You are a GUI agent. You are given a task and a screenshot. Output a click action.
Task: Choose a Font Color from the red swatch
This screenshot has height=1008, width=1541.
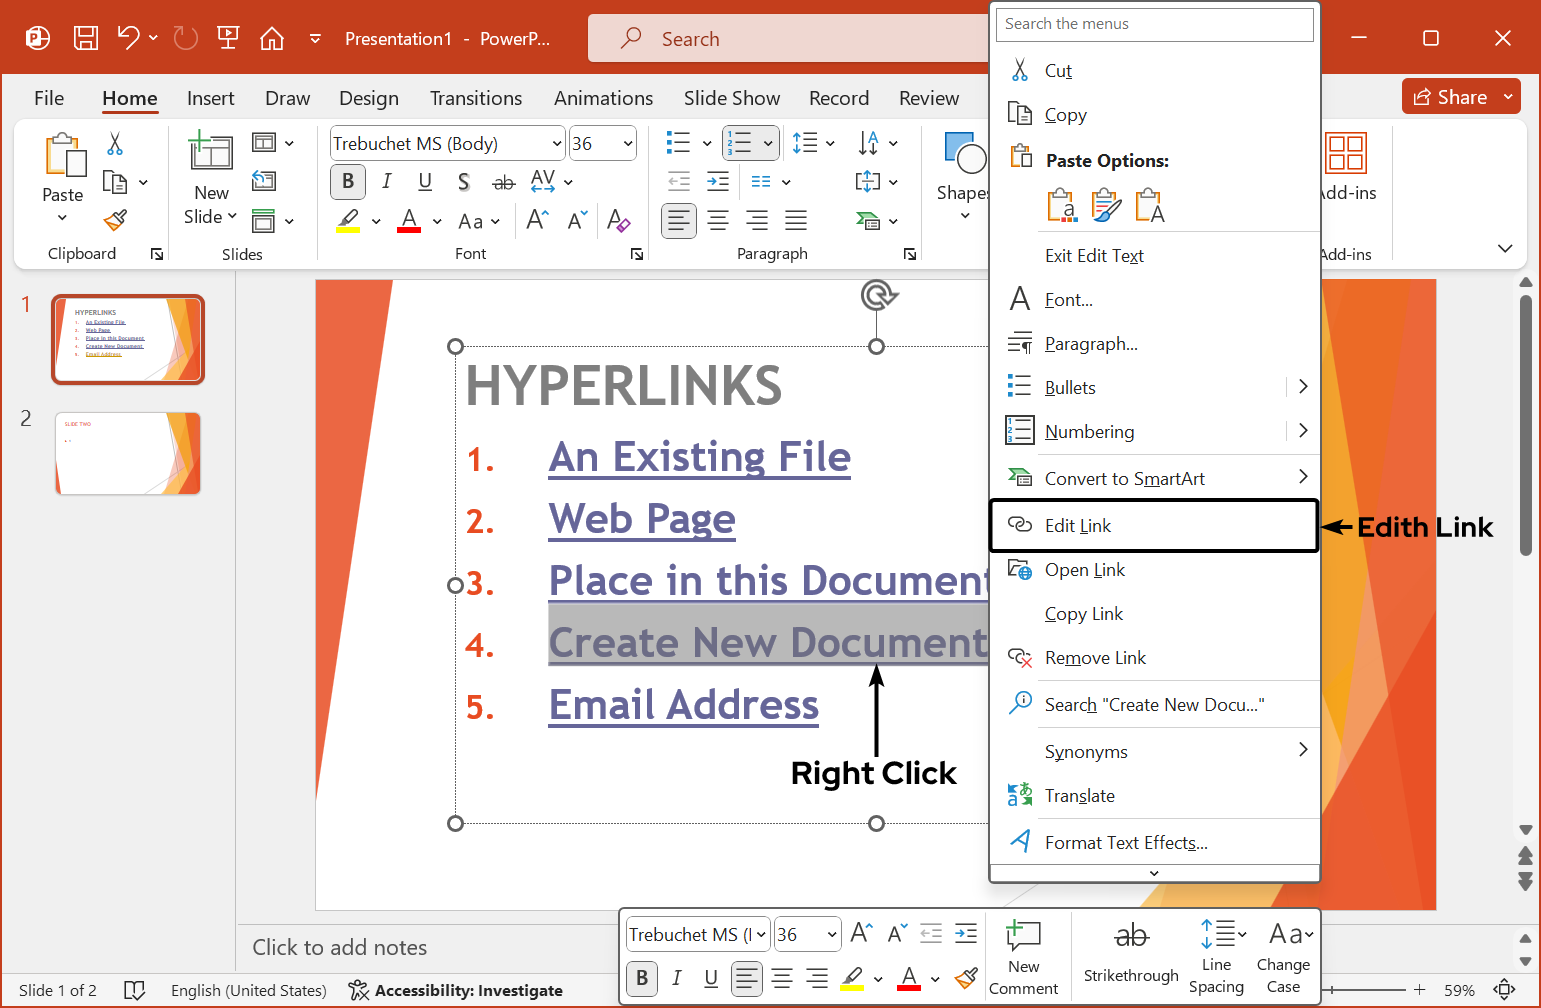408,221
